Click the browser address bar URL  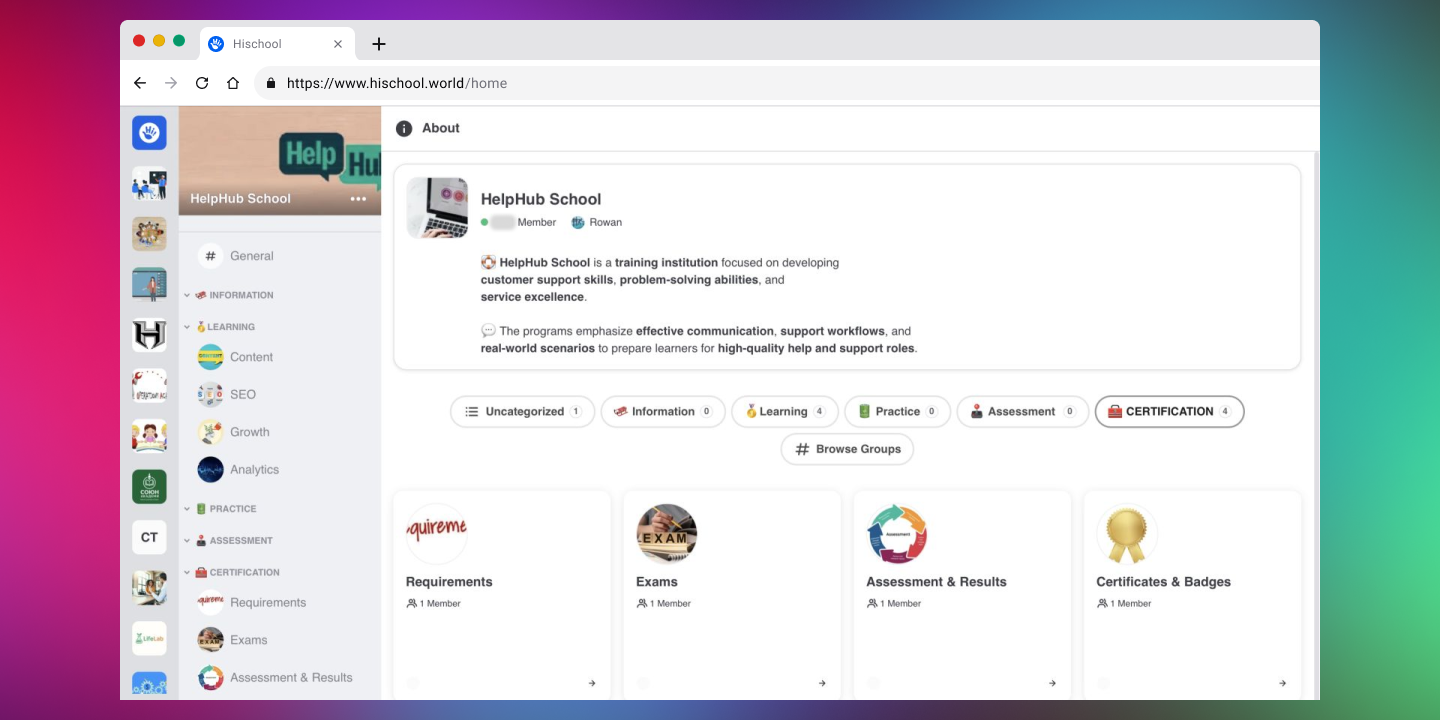(x=397, y=83)
